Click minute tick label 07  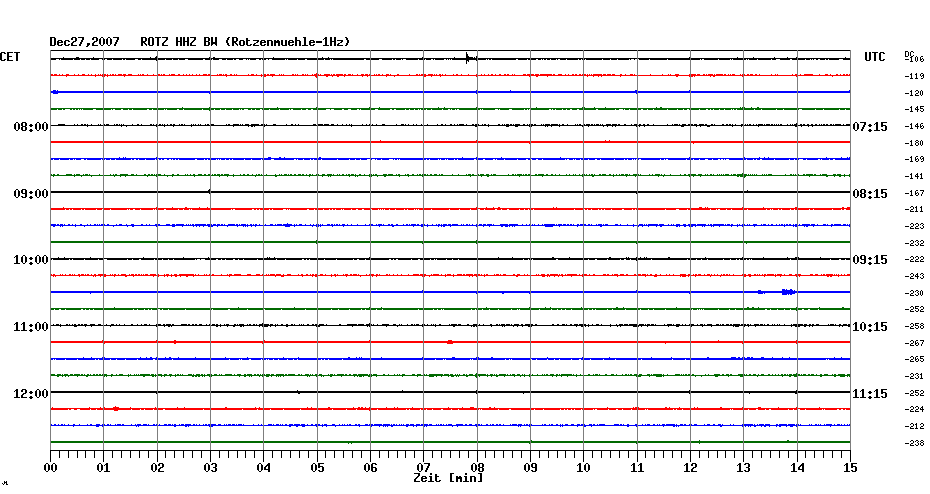[x=423, y=467]
